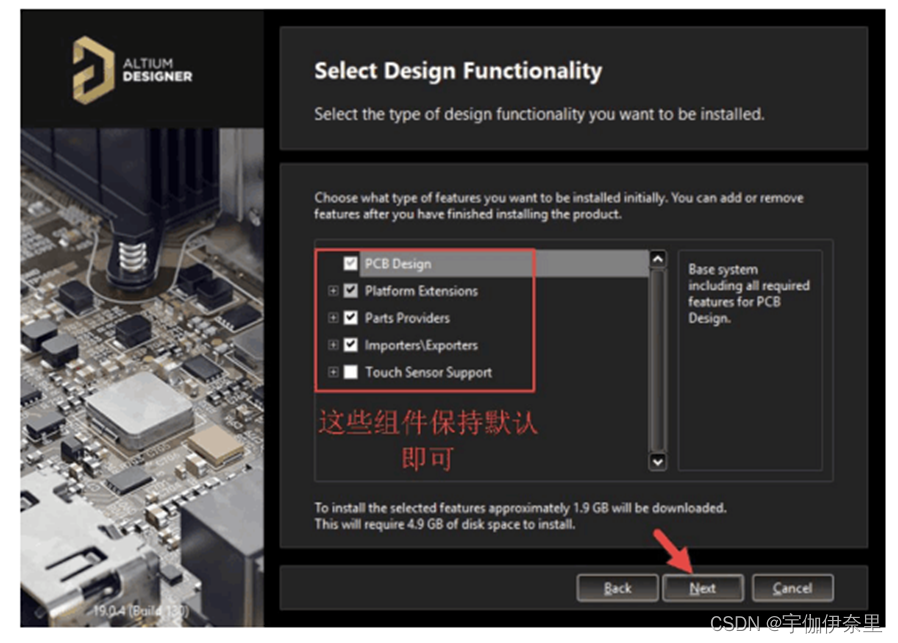
Task: Click the feature list scroll up arrow
Action: 658,259
